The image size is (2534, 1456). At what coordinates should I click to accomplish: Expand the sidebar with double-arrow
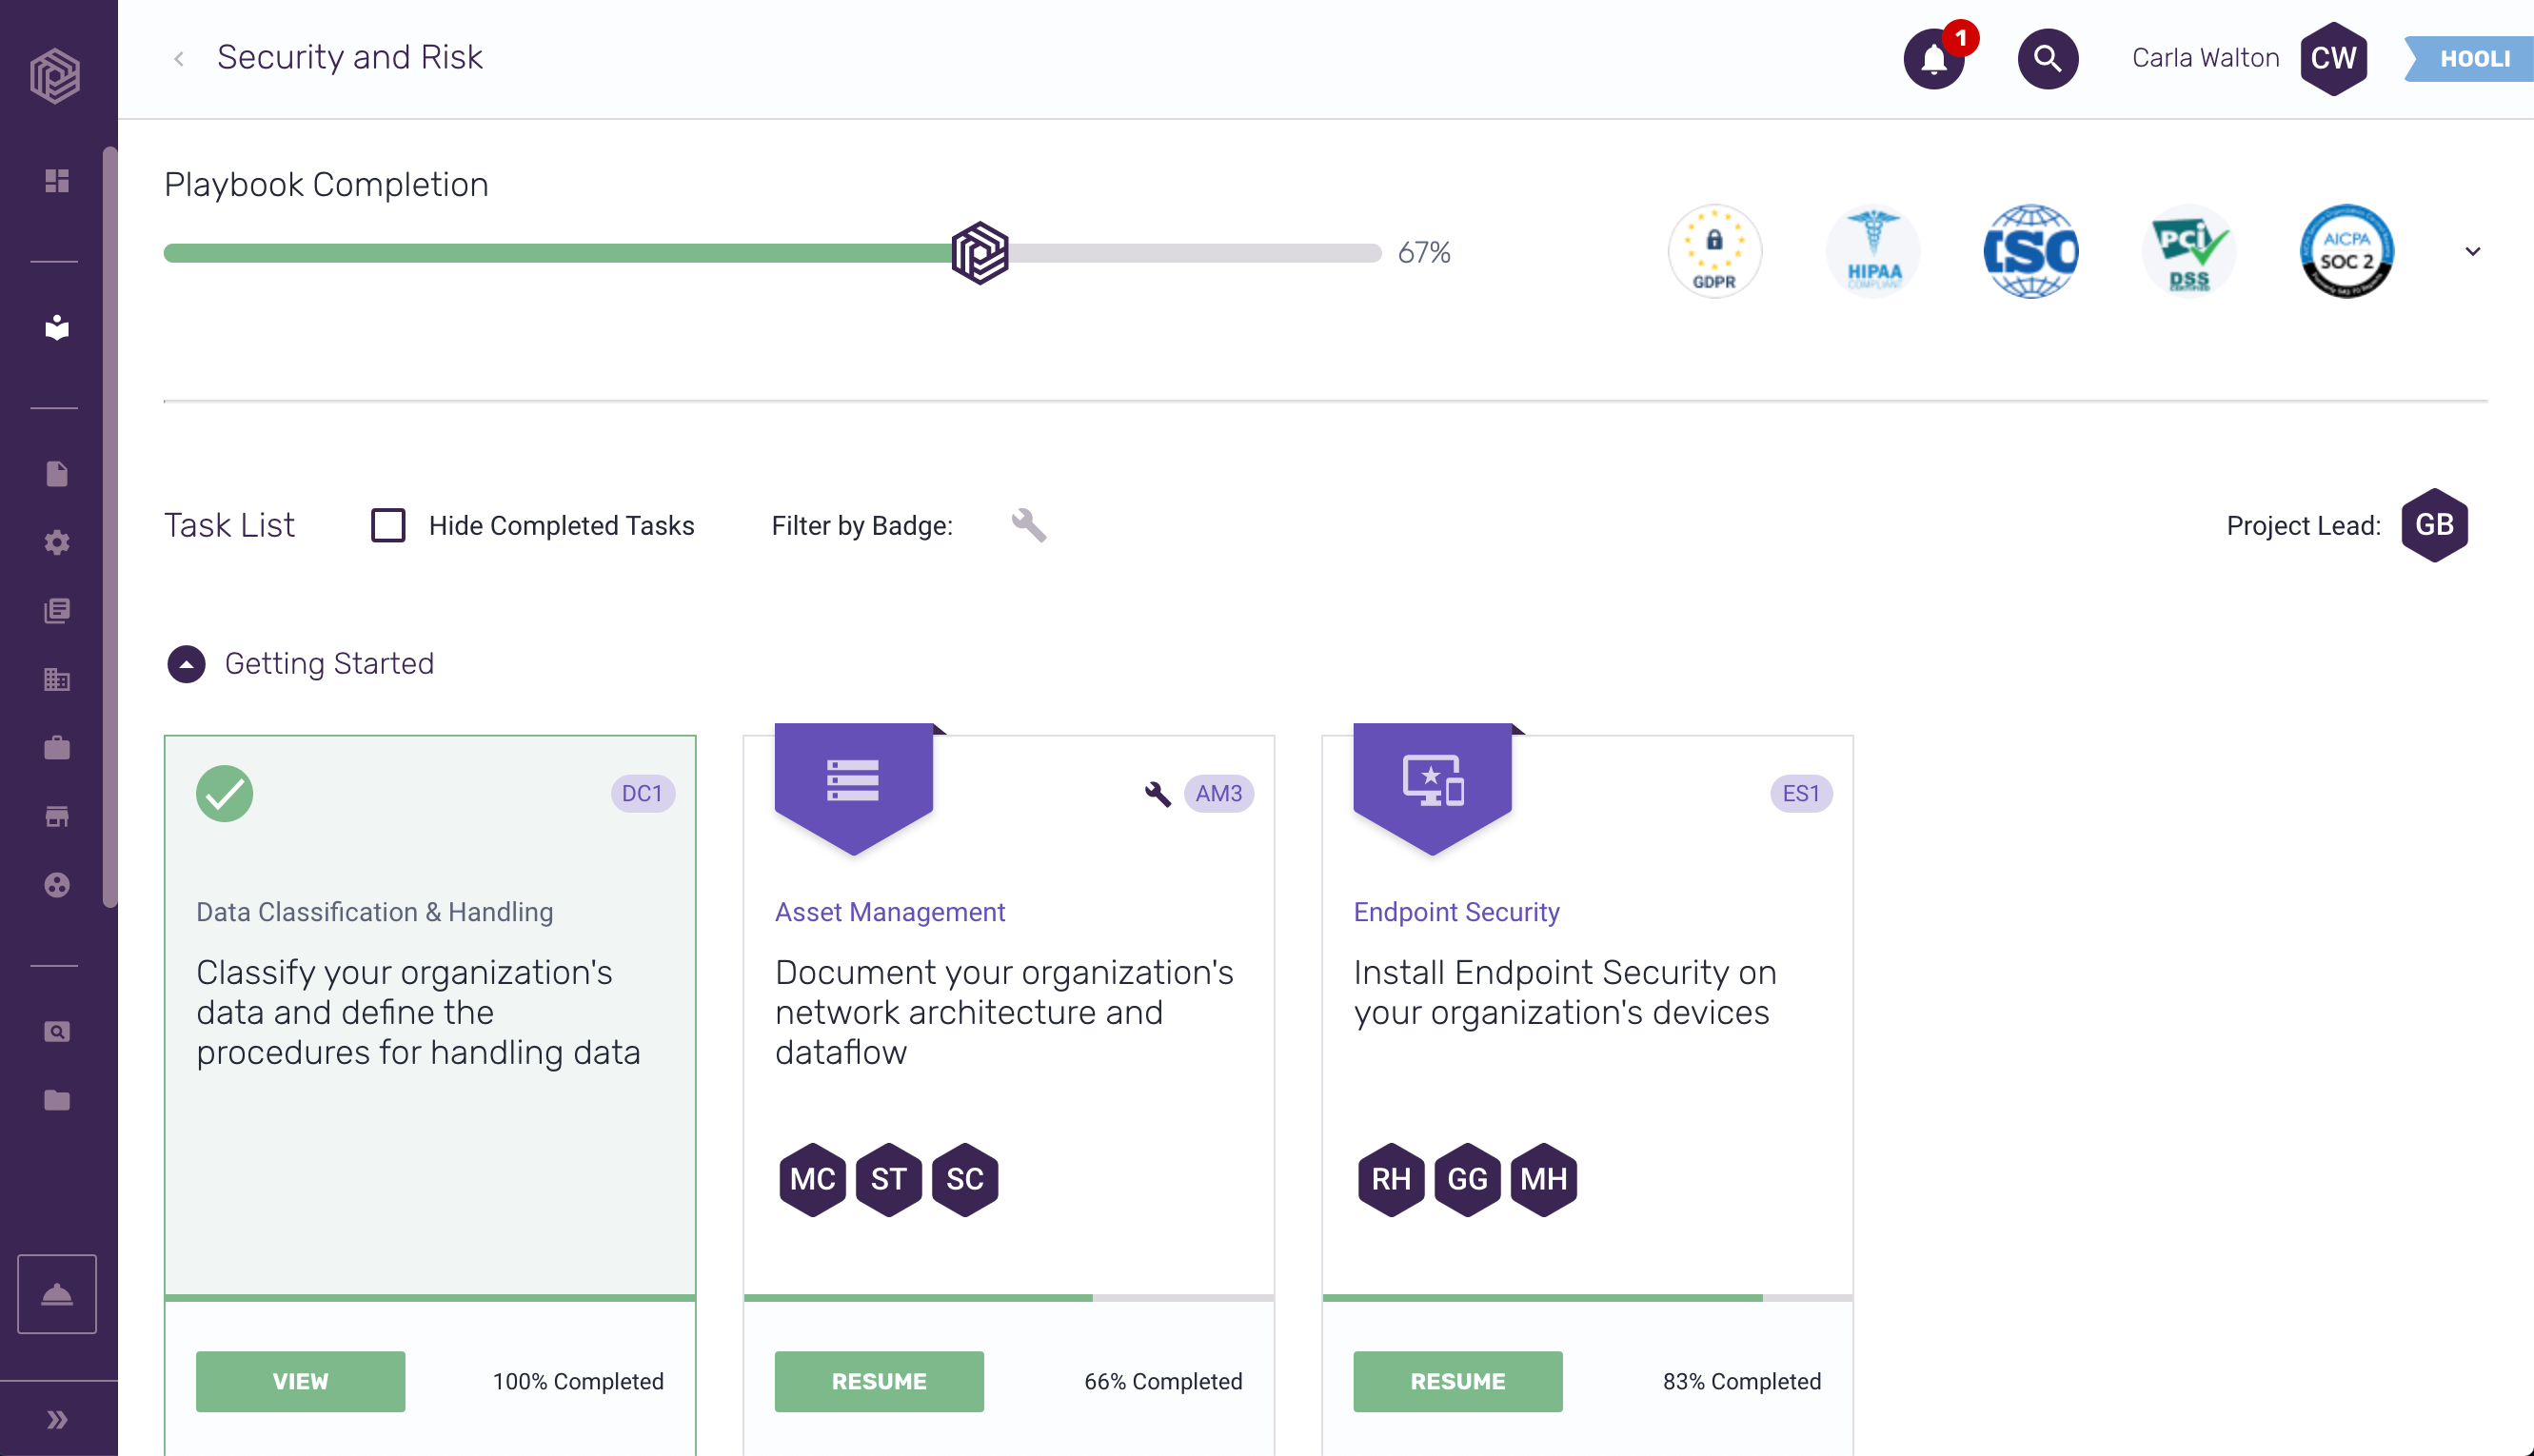point(57,1419)
